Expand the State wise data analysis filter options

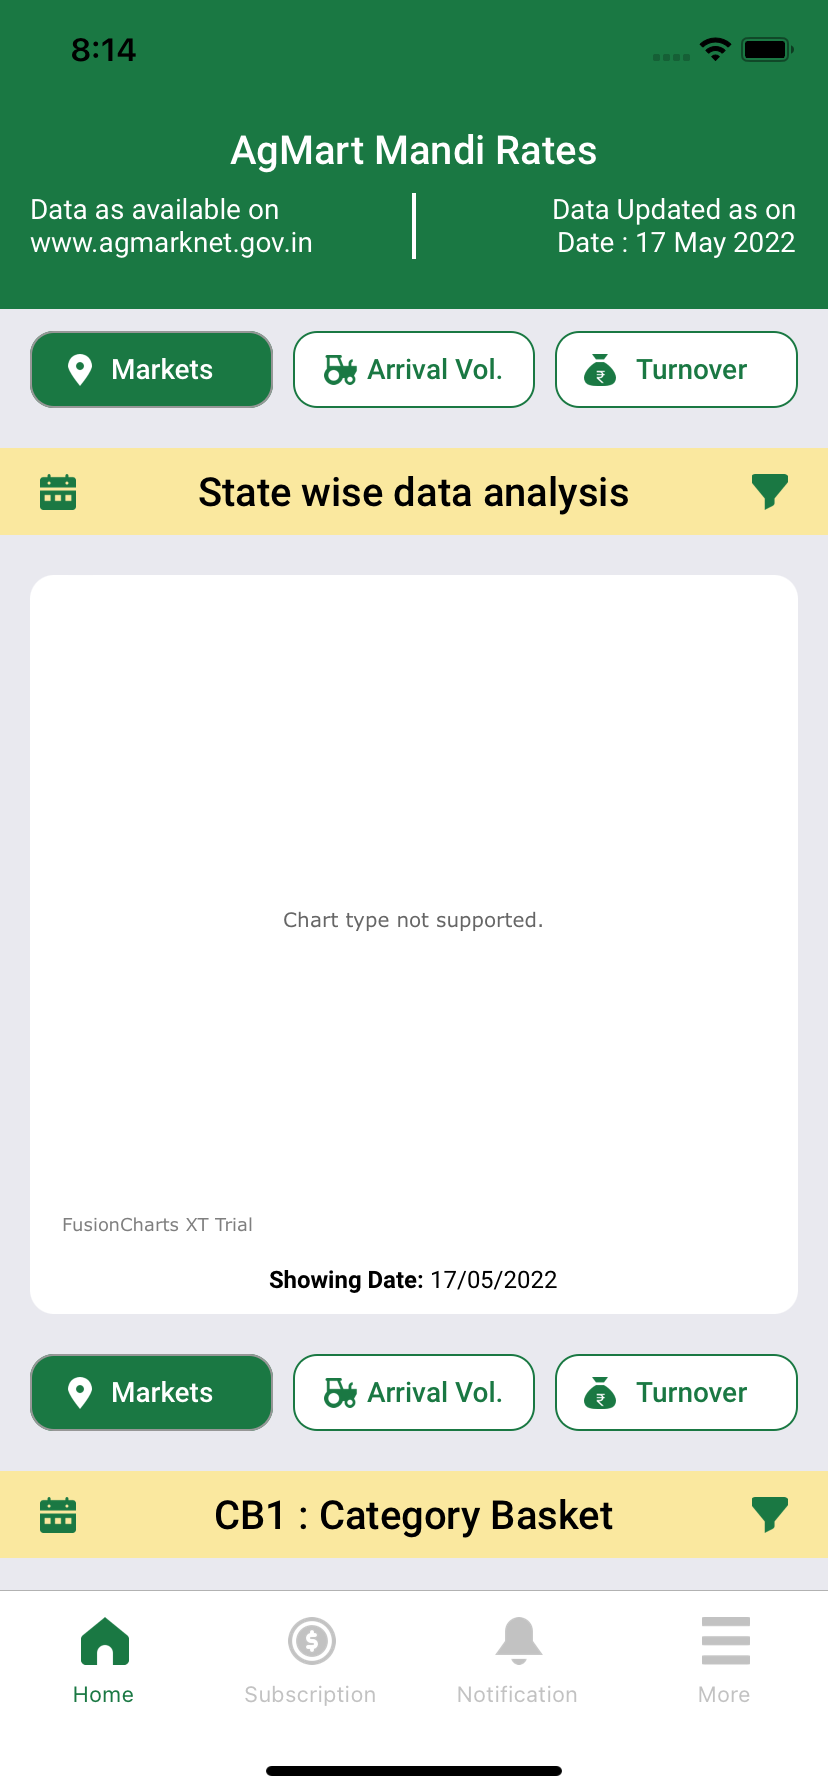(769, 491)
